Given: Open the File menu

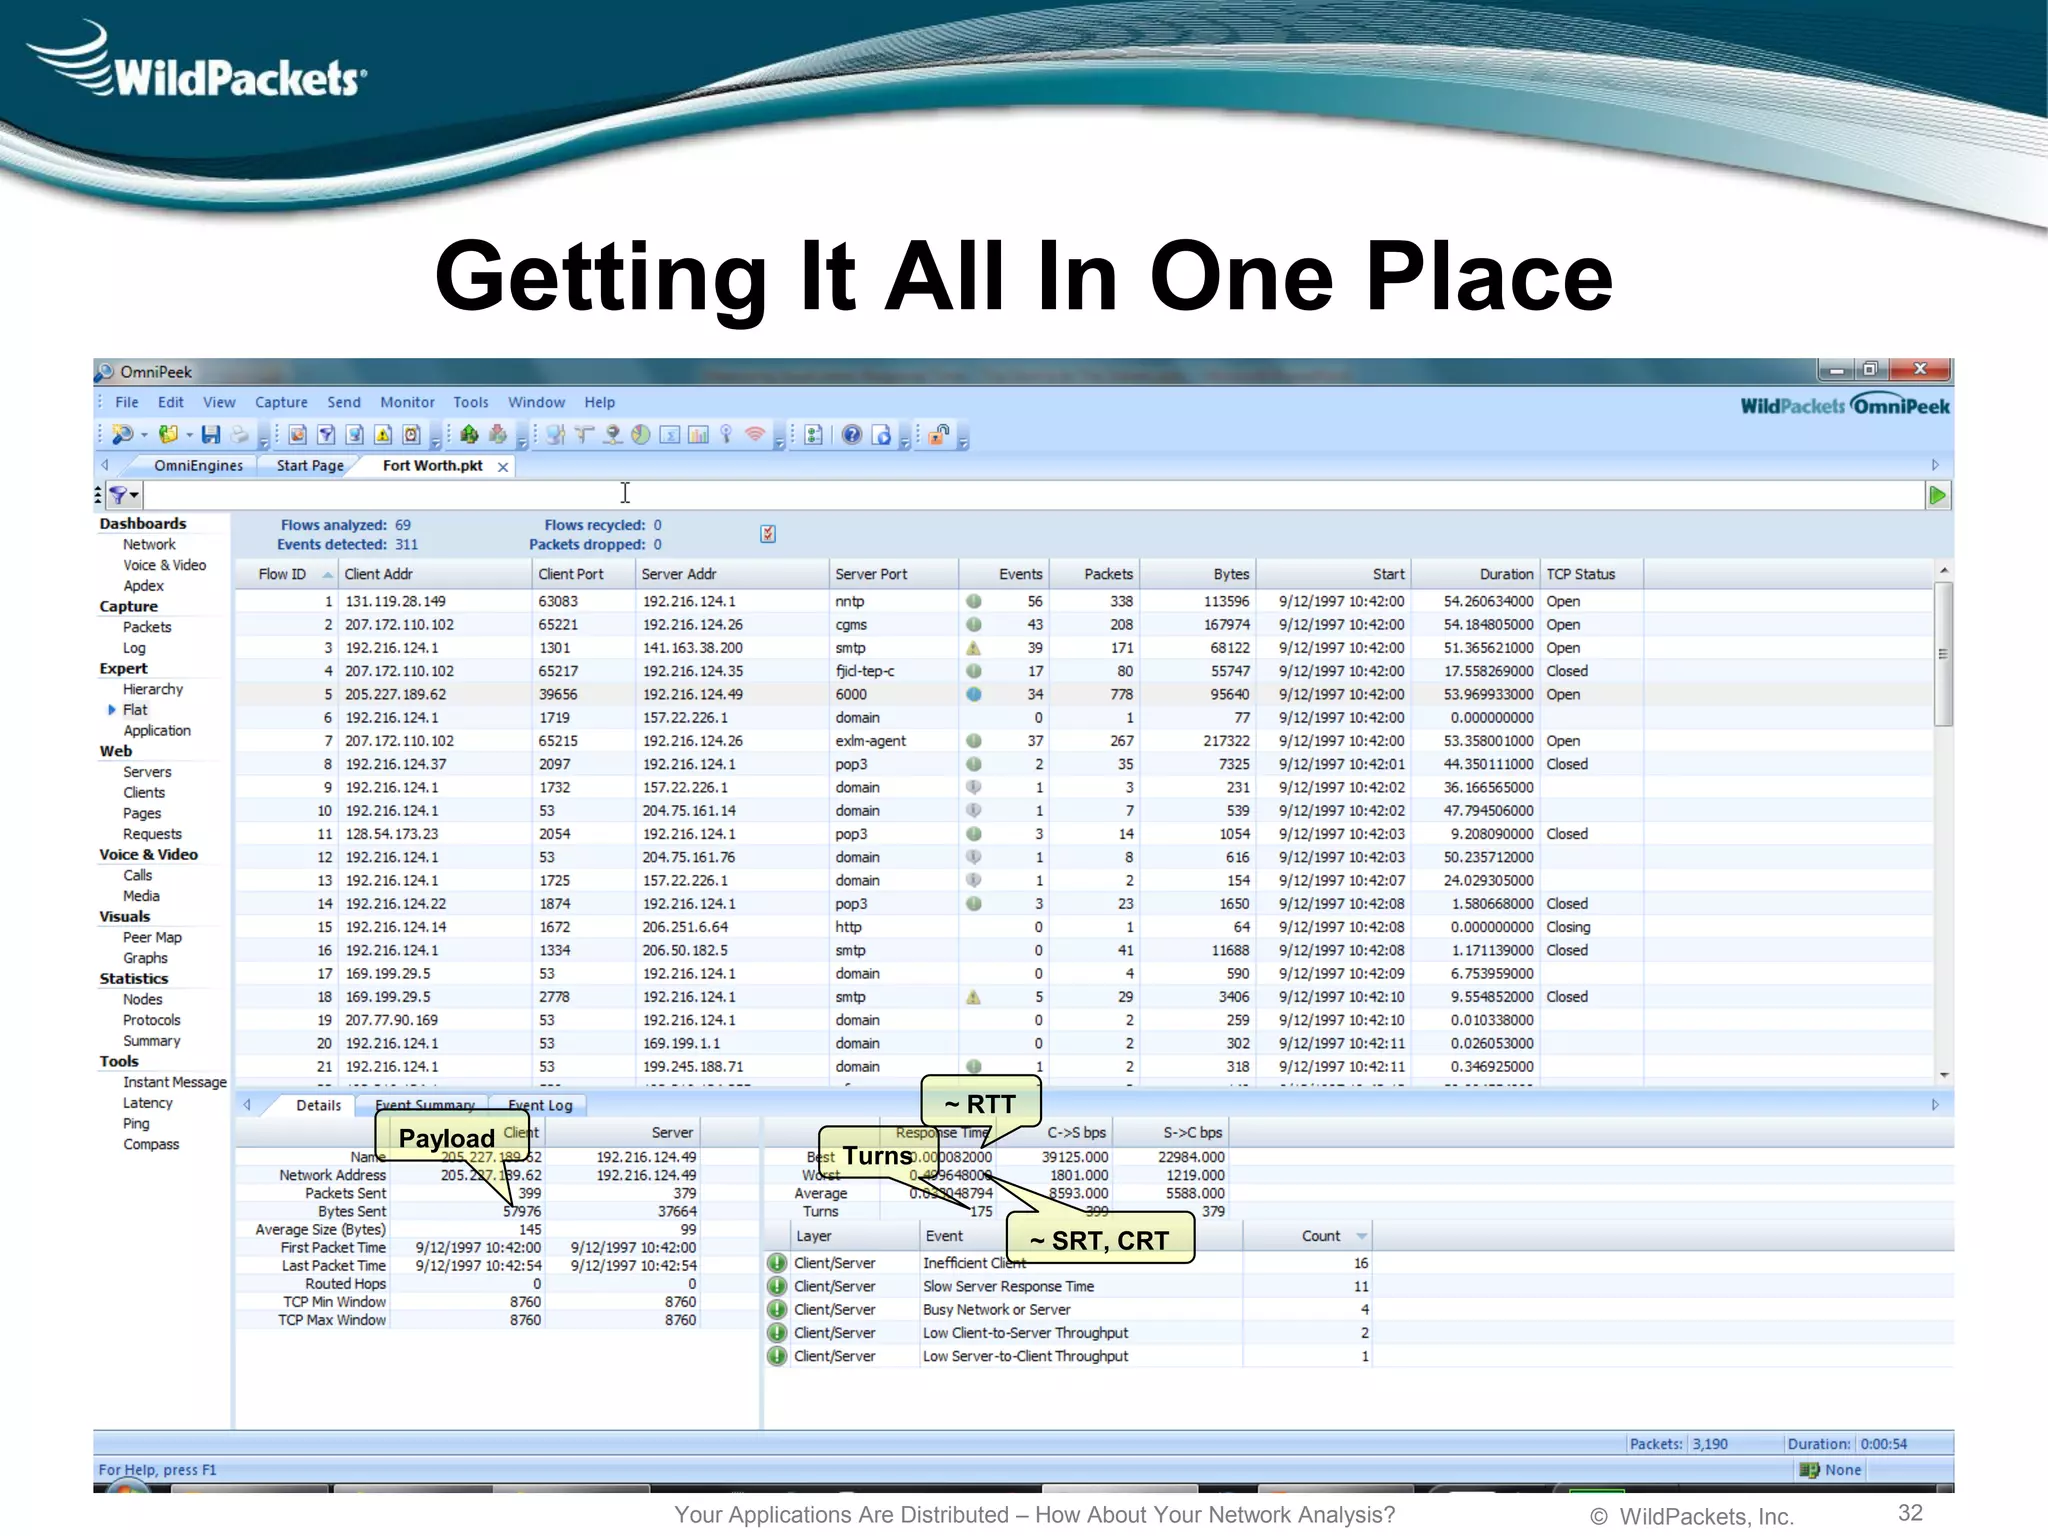Looking at the screenshot, I should coord(127,402).
